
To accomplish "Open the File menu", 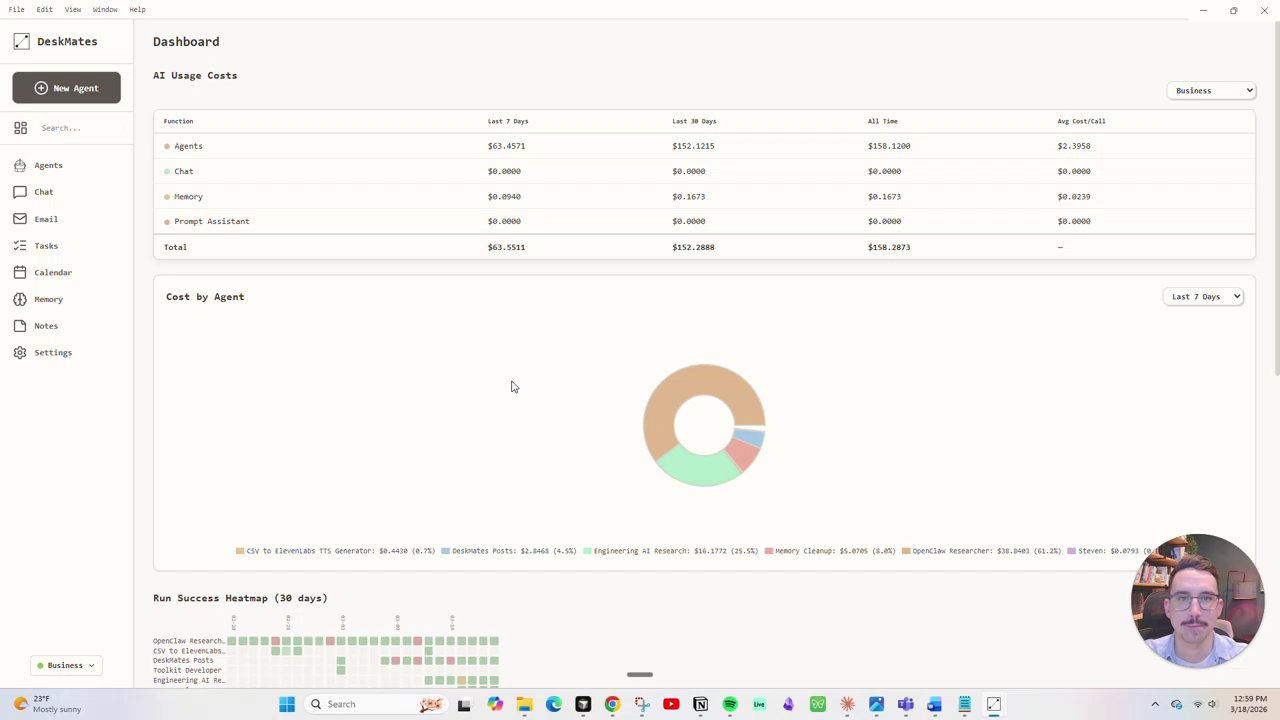I will (x=17, y=10).
